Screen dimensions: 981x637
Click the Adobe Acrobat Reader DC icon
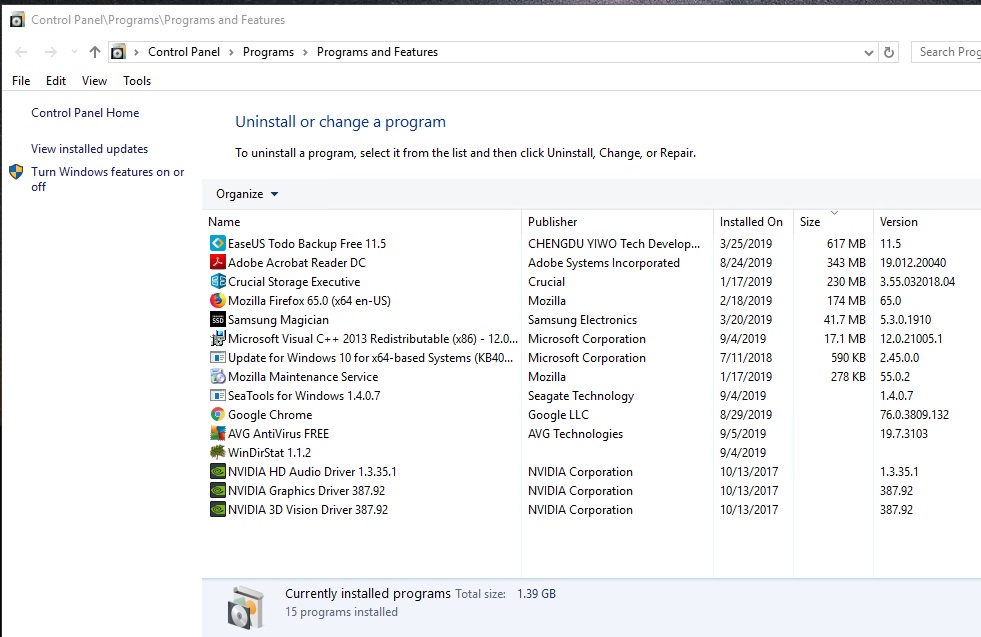(217, 262)
